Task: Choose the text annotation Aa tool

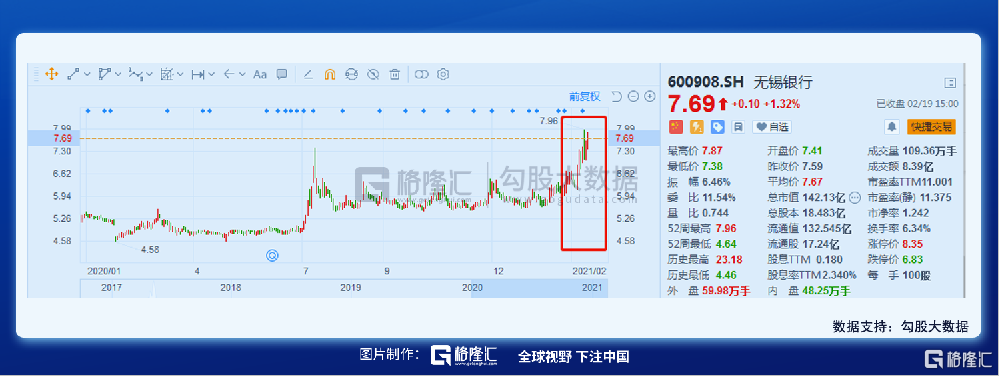Action: tap(259, 75)
